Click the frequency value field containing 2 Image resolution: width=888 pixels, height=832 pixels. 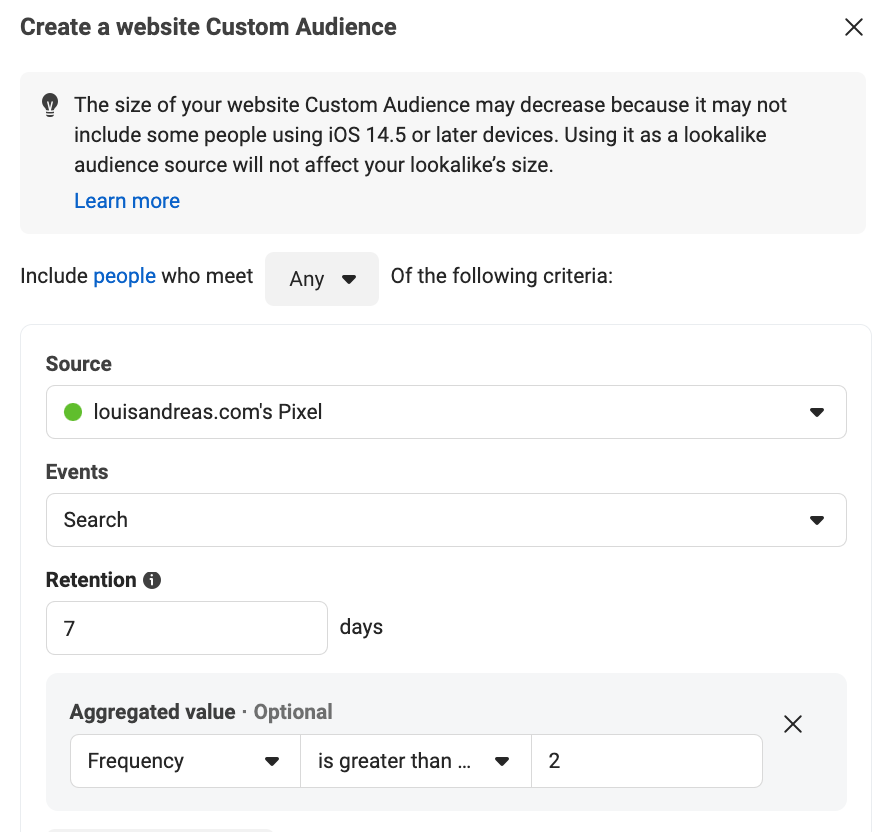click(x=647, y=761)
